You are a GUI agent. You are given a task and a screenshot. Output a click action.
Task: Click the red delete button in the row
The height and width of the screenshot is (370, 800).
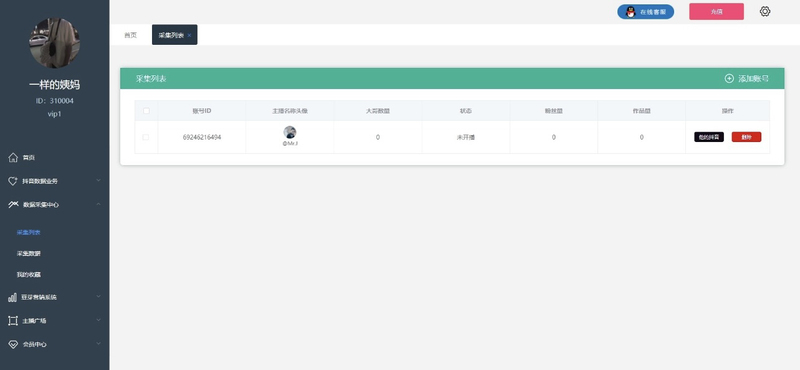(x=746, y=137)
